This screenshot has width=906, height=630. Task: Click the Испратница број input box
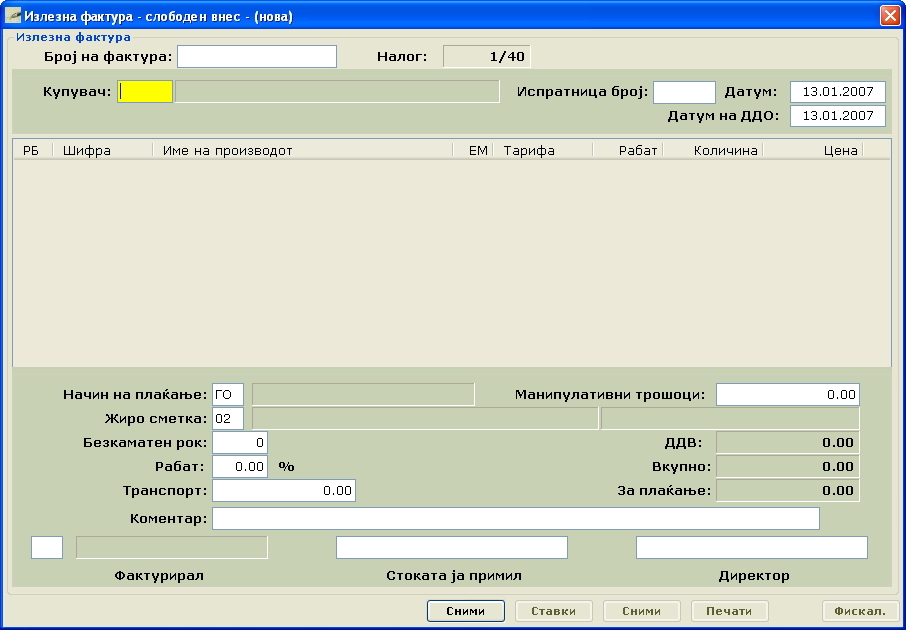pyautogui.click(x=684, y=92)
